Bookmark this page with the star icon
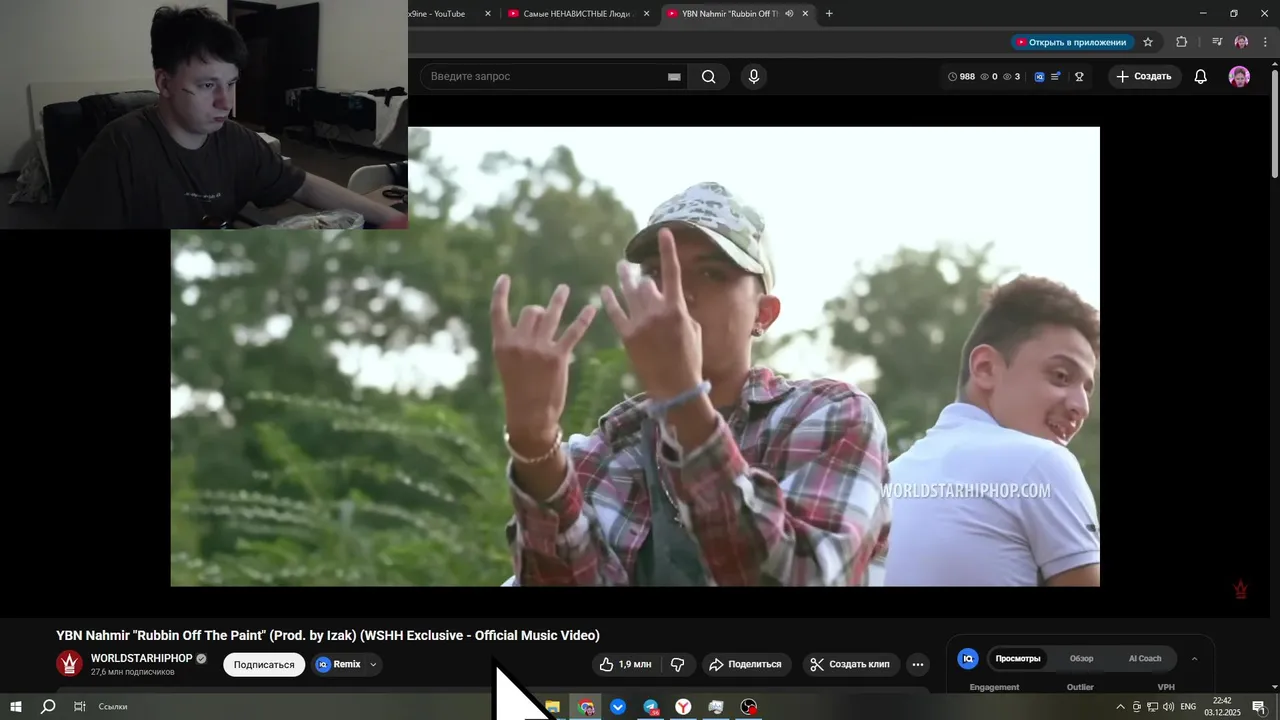Viewport: 1280px width, 720px height. [1148, 42]
